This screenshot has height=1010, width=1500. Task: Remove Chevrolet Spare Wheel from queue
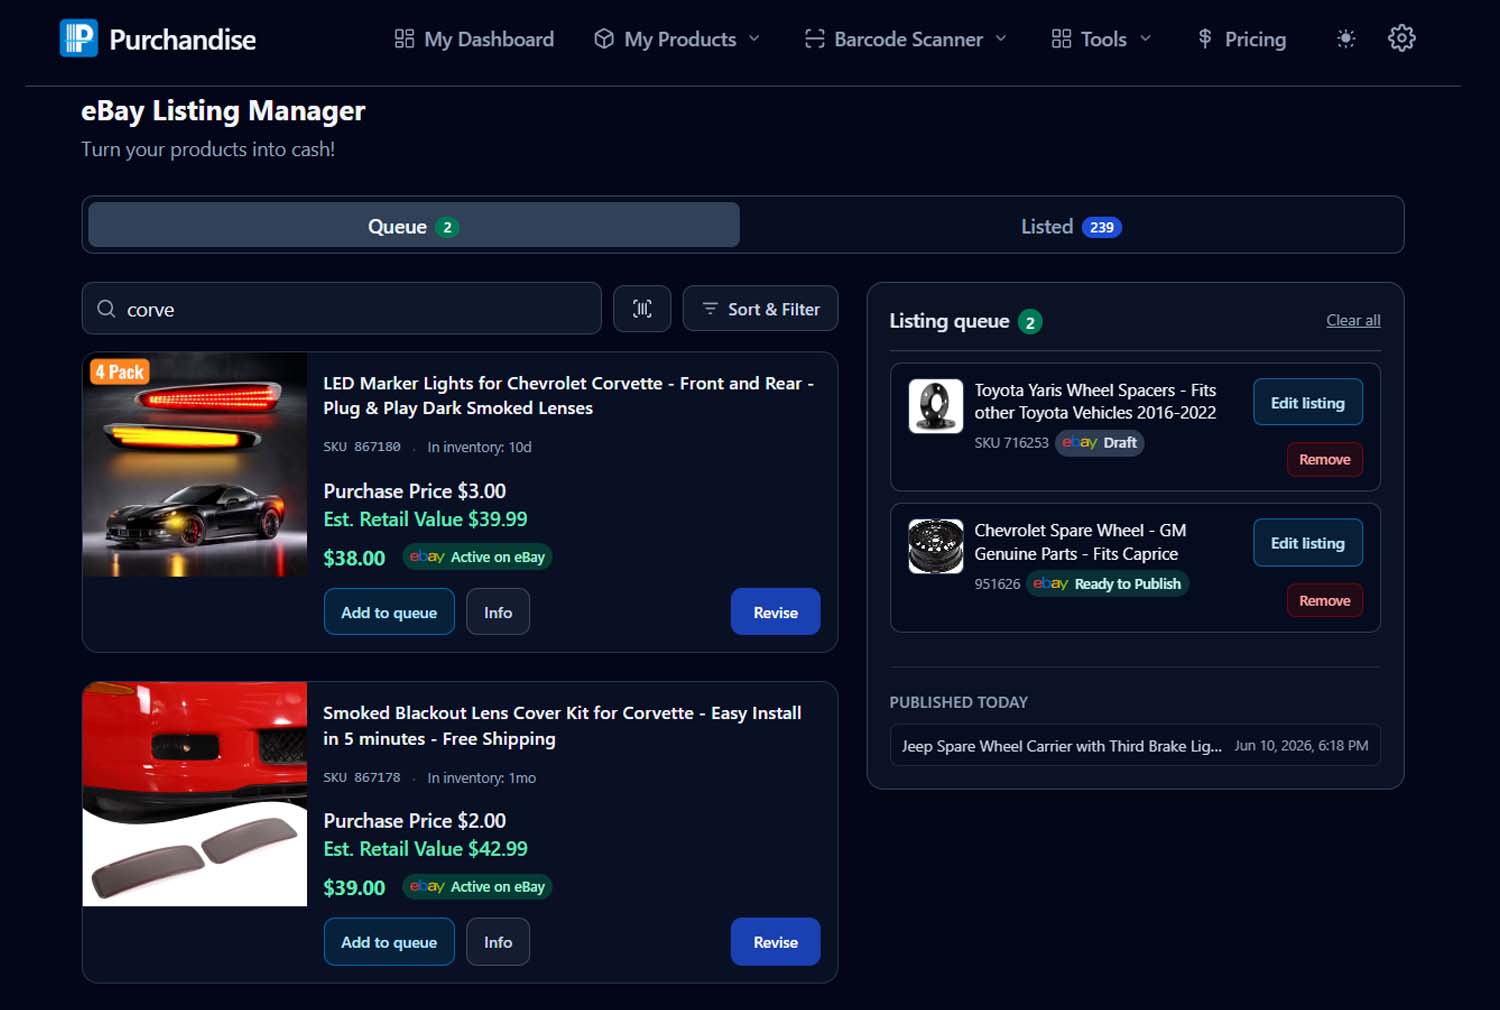click(x=1325, y=601)
